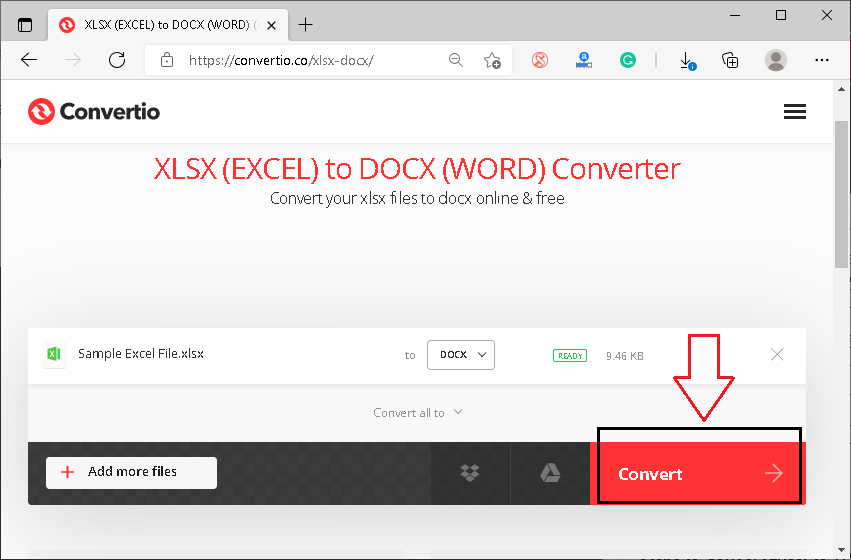Open the Grammarly extension
The height and width of the screenshot is (560, 851).
(628, 60)
